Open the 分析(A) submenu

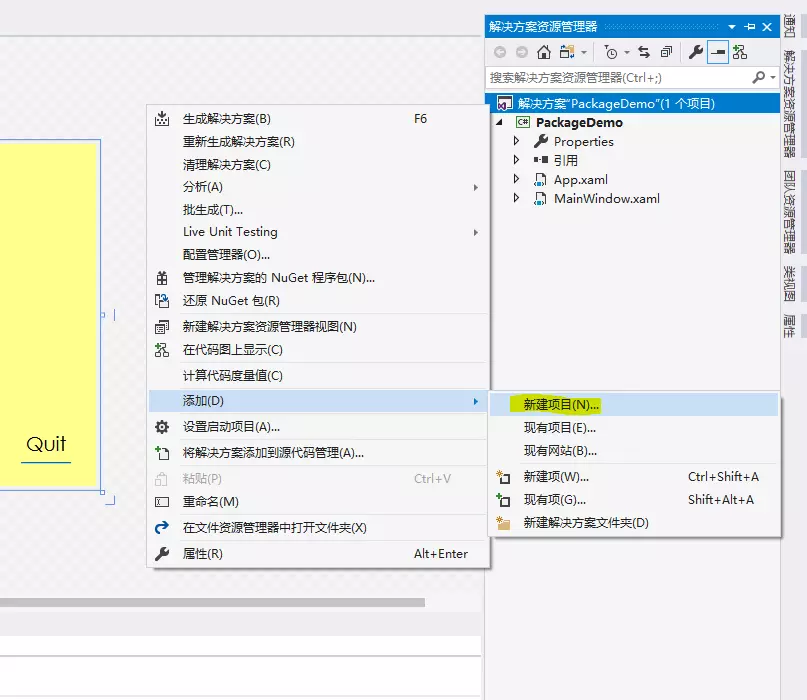(x=318, y=187)
